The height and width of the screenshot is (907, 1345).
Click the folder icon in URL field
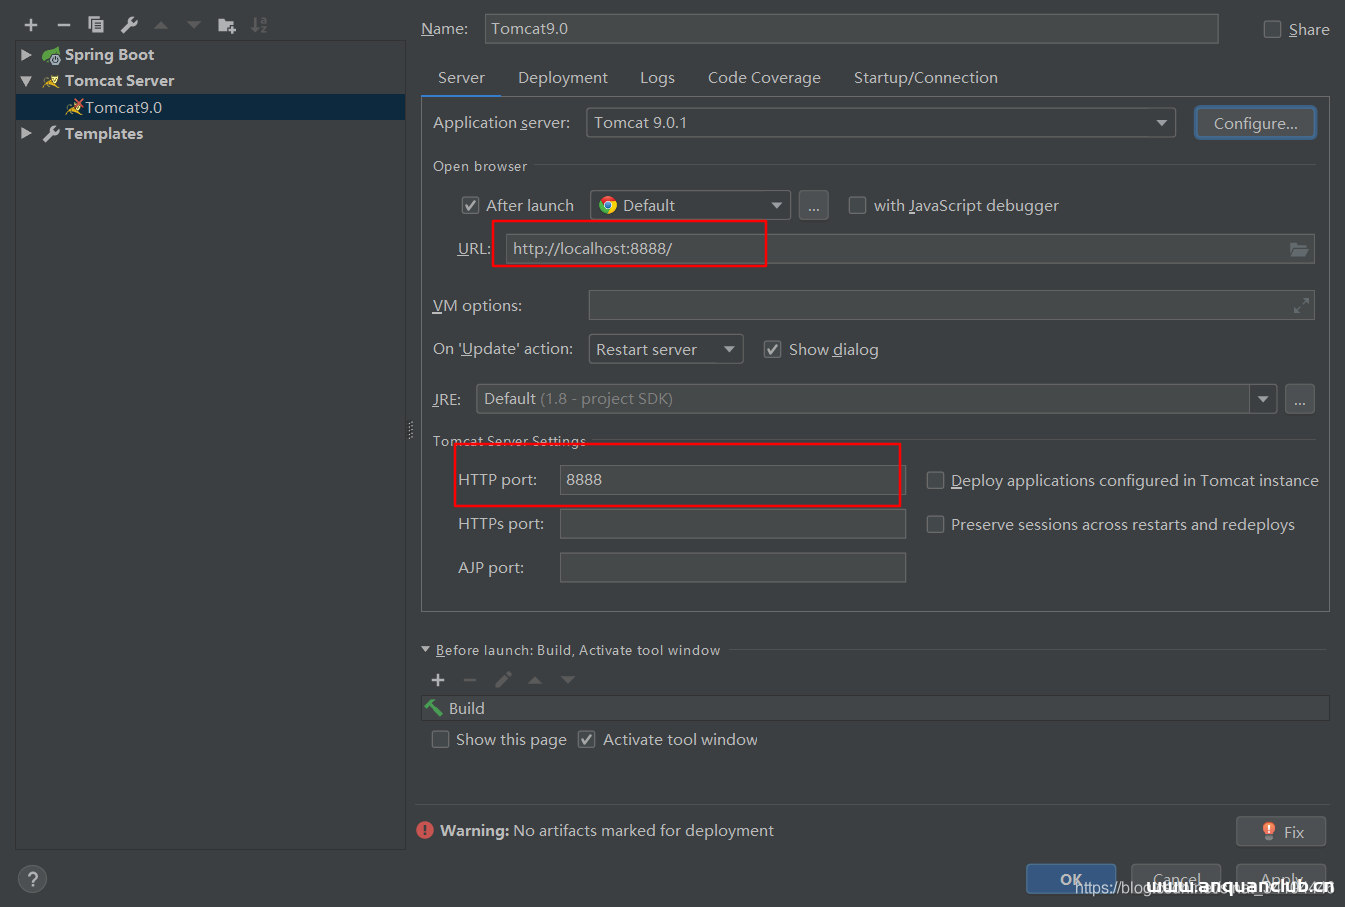1298,249
